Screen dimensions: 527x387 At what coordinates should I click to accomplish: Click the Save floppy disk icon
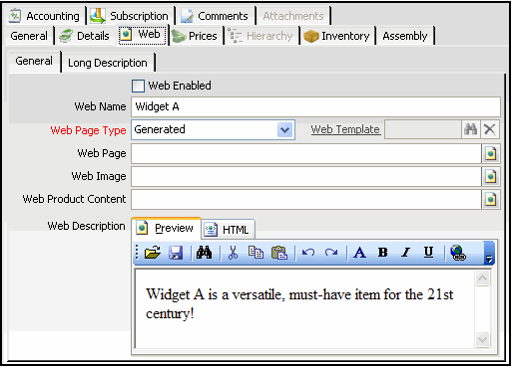(176, 253)
